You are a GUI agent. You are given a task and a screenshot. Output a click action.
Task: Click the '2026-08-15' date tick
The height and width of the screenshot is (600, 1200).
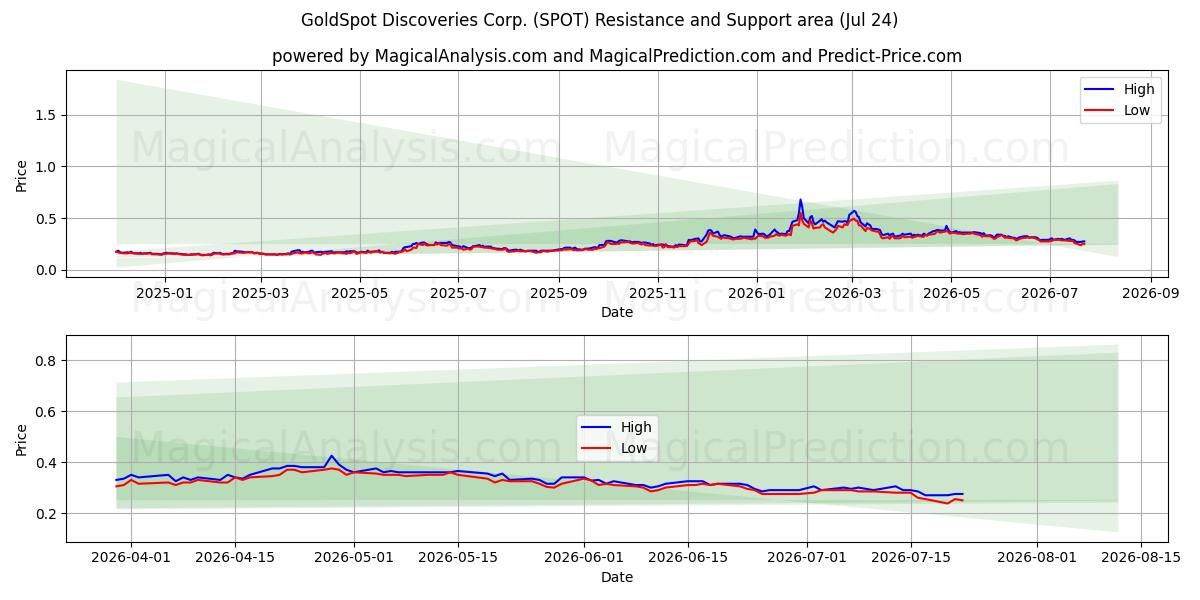[x=1142, y=558]
